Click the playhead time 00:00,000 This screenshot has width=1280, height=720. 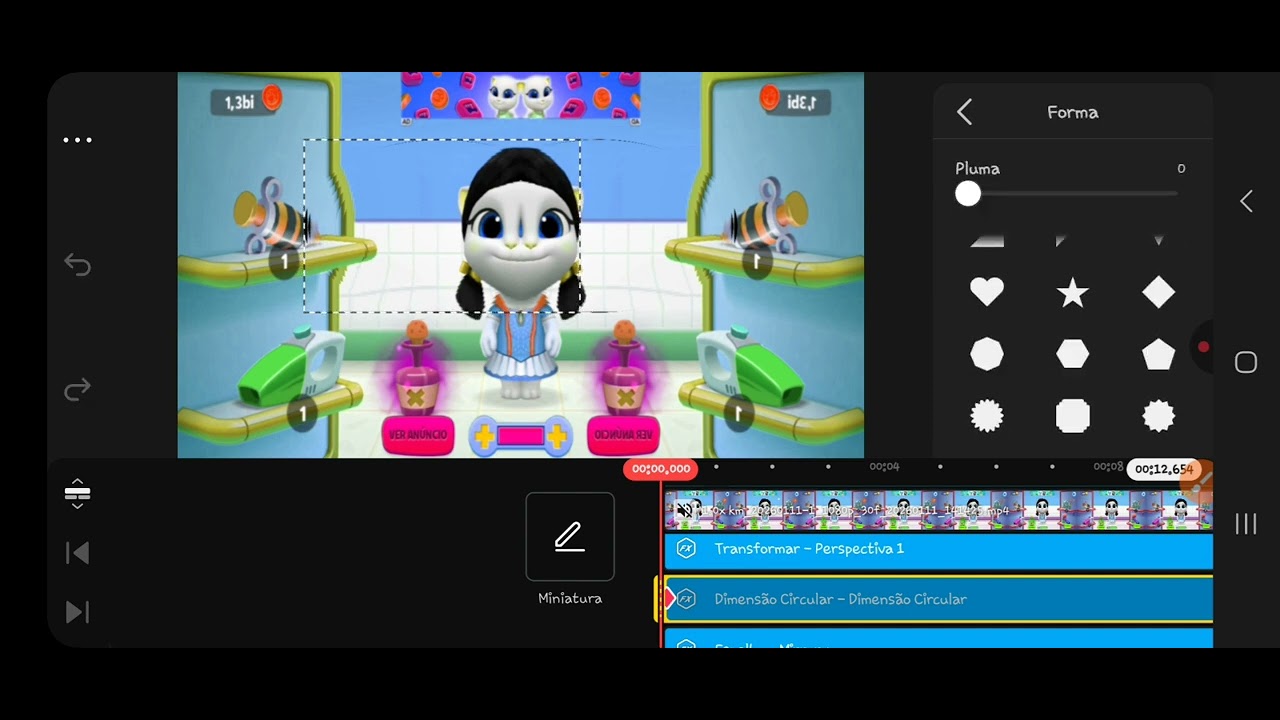point(661,469)
